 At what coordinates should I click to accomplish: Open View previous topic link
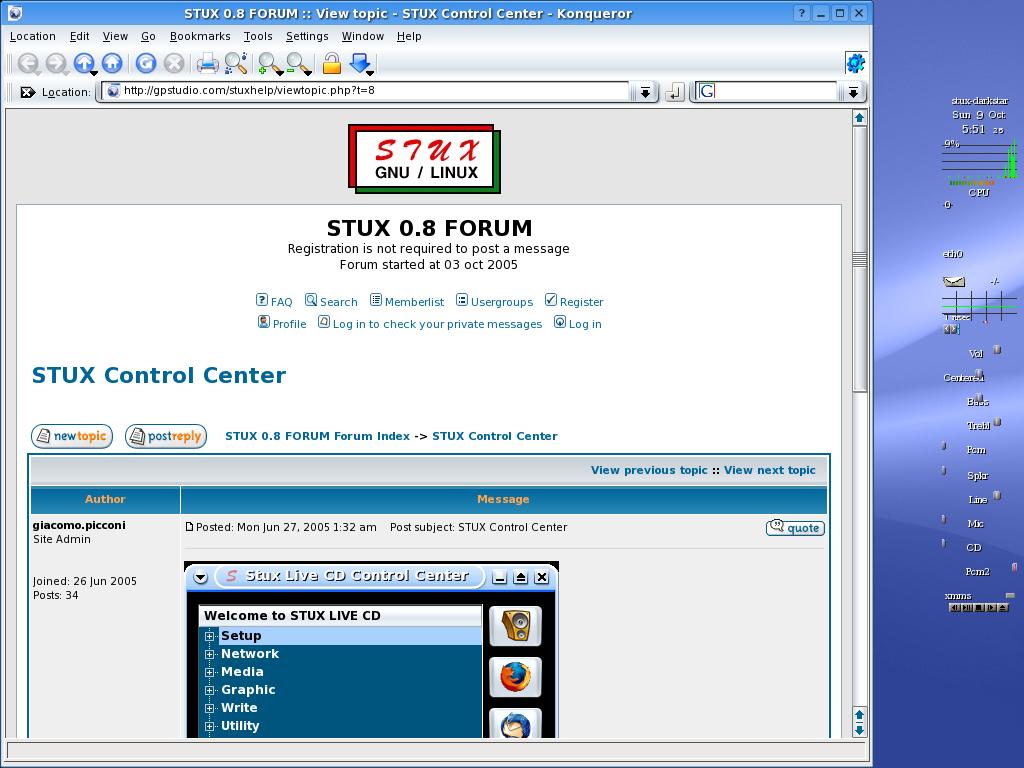tap(649, 470)
